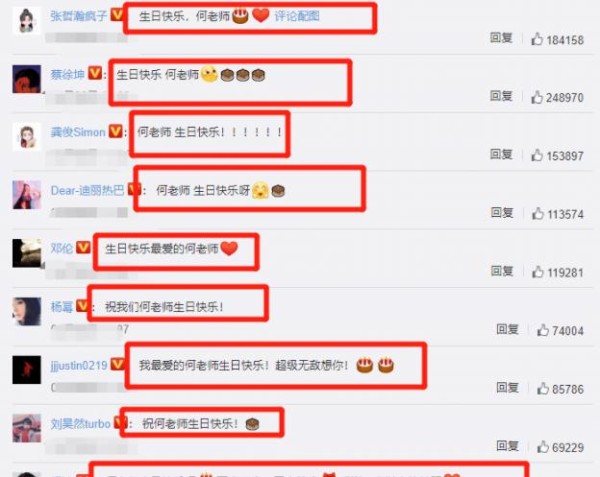Open the 评论配图 link

tap(297, 16)
